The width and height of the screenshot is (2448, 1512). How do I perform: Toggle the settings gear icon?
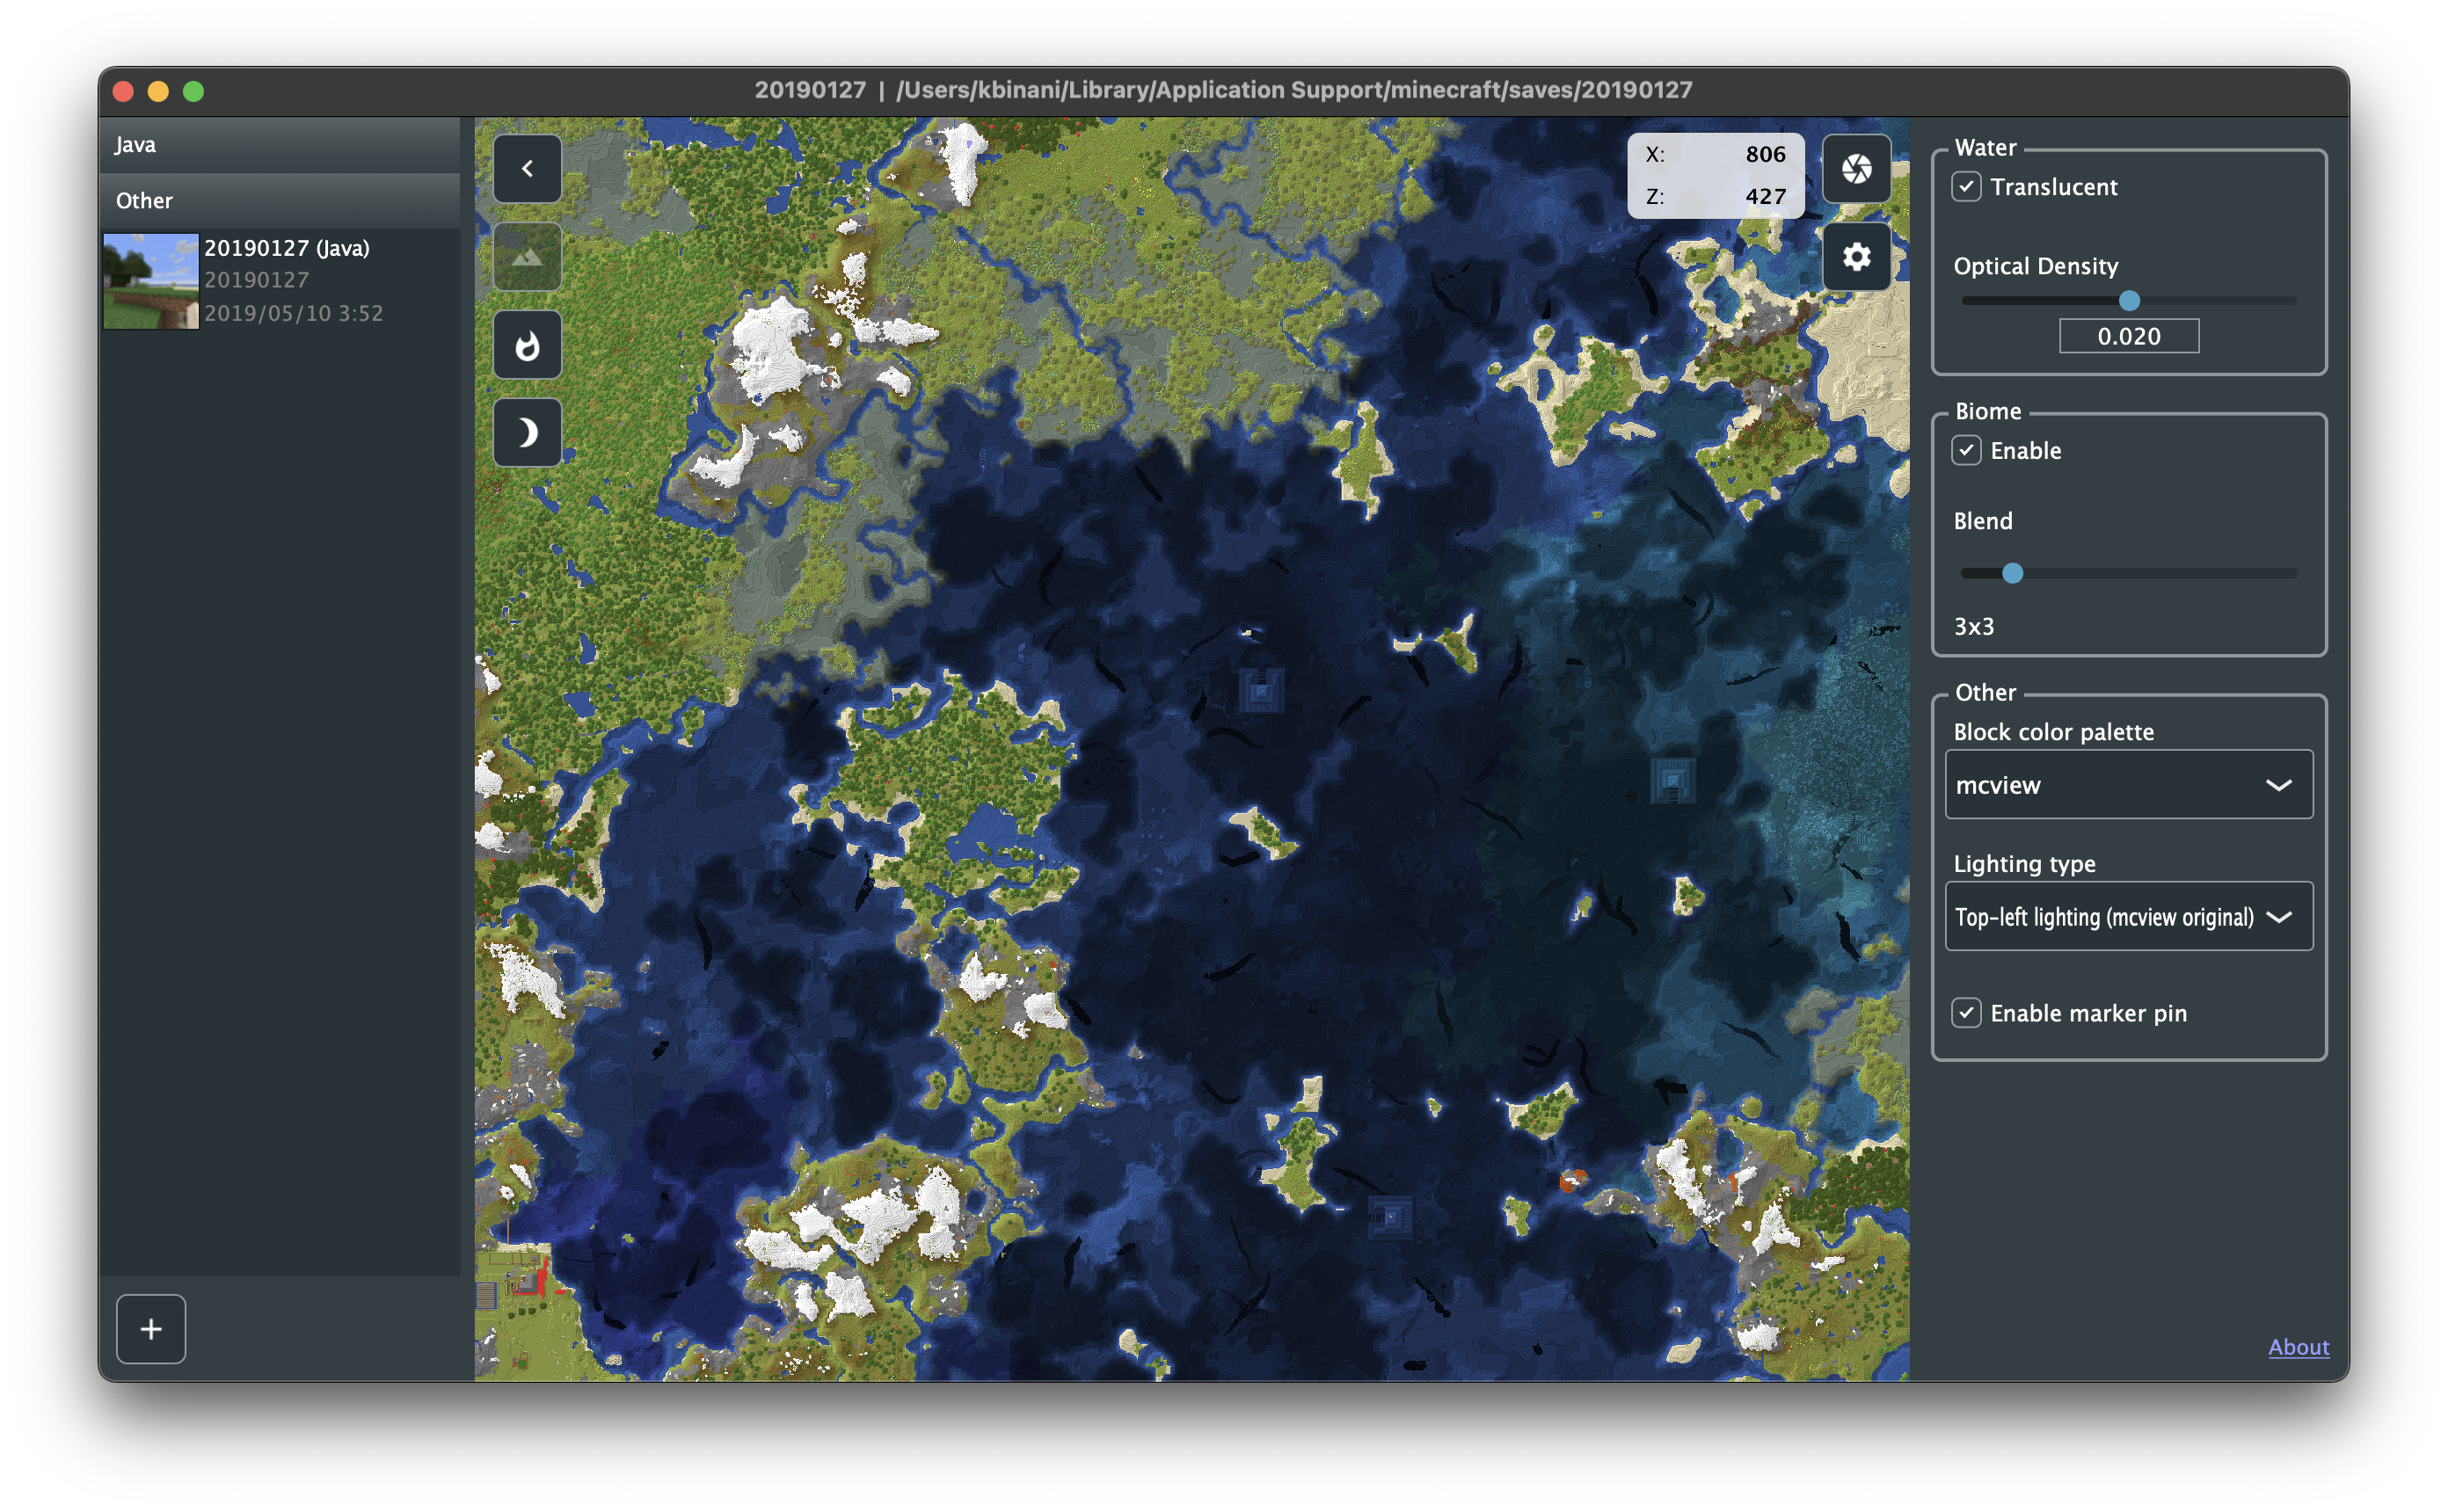1856,257
